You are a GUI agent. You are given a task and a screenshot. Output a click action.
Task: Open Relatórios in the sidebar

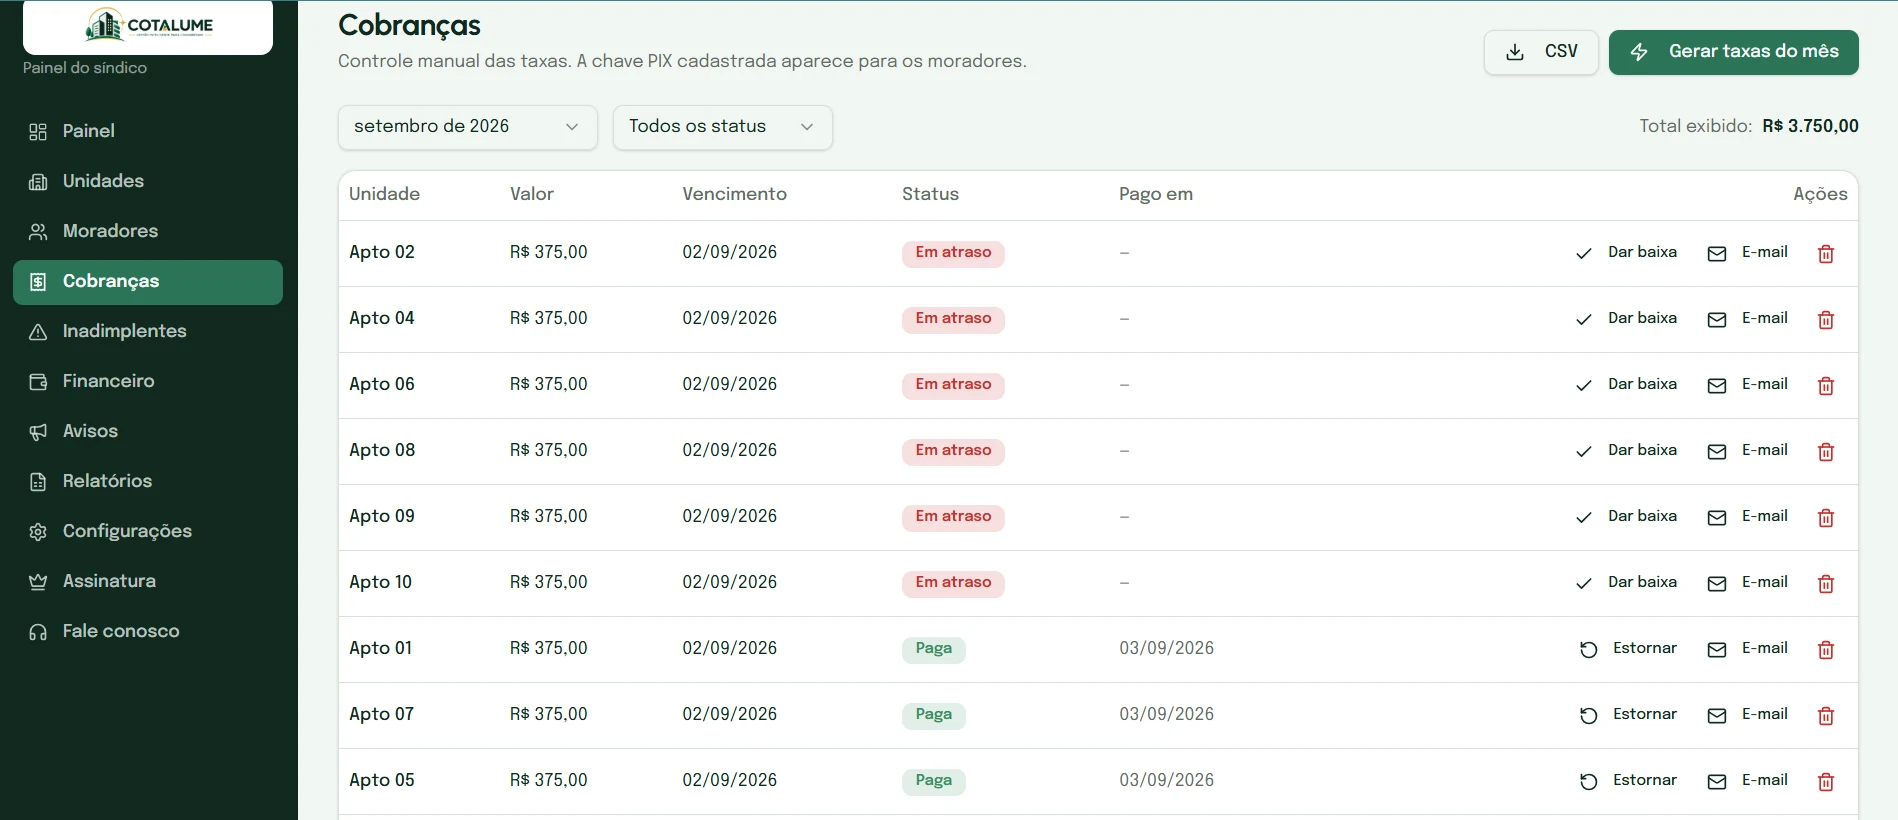click(x=148, y=481)
